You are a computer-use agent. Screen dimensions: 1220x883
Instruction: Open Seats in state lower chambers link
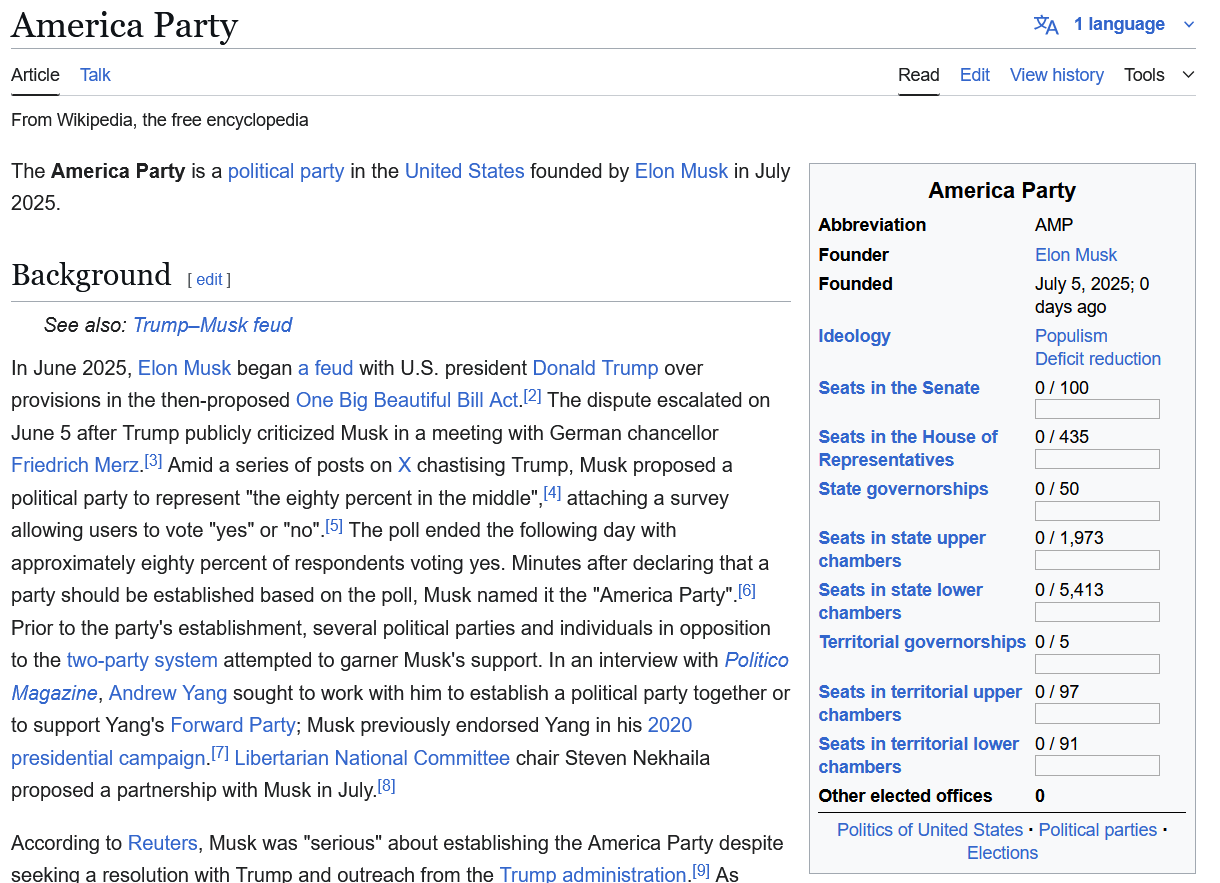(x=900, y=601)
